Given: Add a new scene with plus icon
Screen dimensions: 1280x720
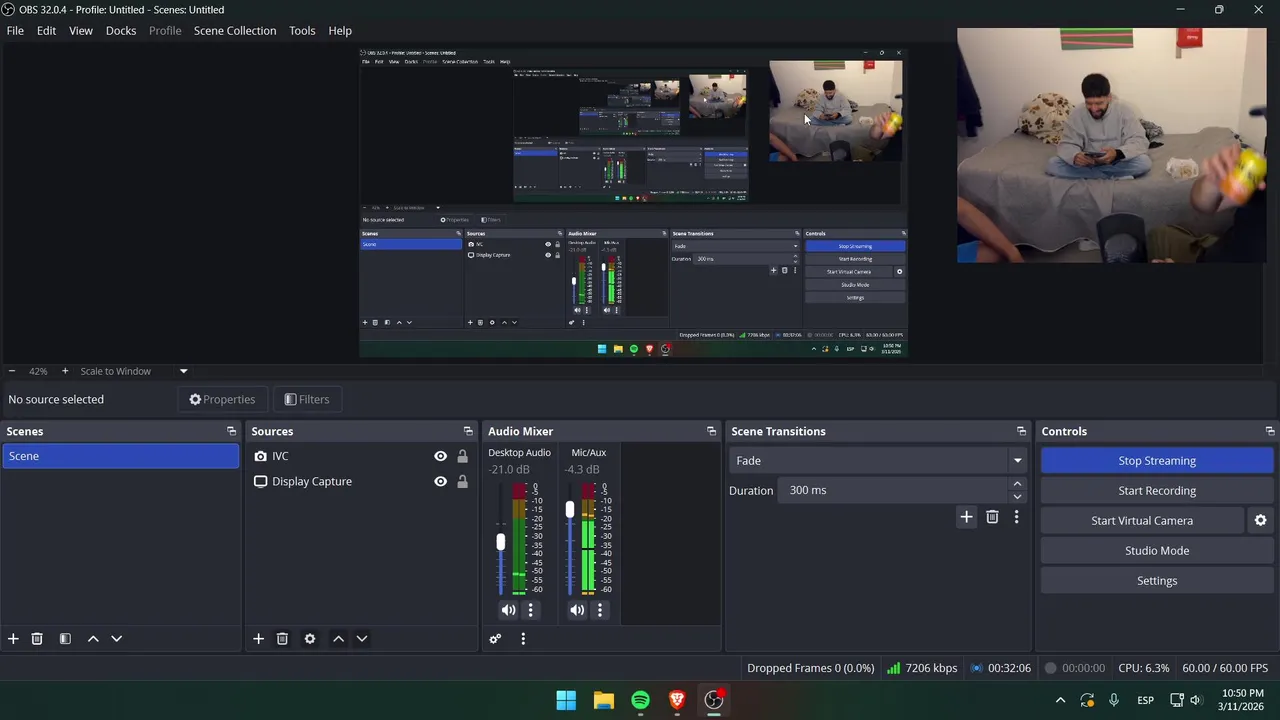Looking at the screenshot, I should (13, 638).
